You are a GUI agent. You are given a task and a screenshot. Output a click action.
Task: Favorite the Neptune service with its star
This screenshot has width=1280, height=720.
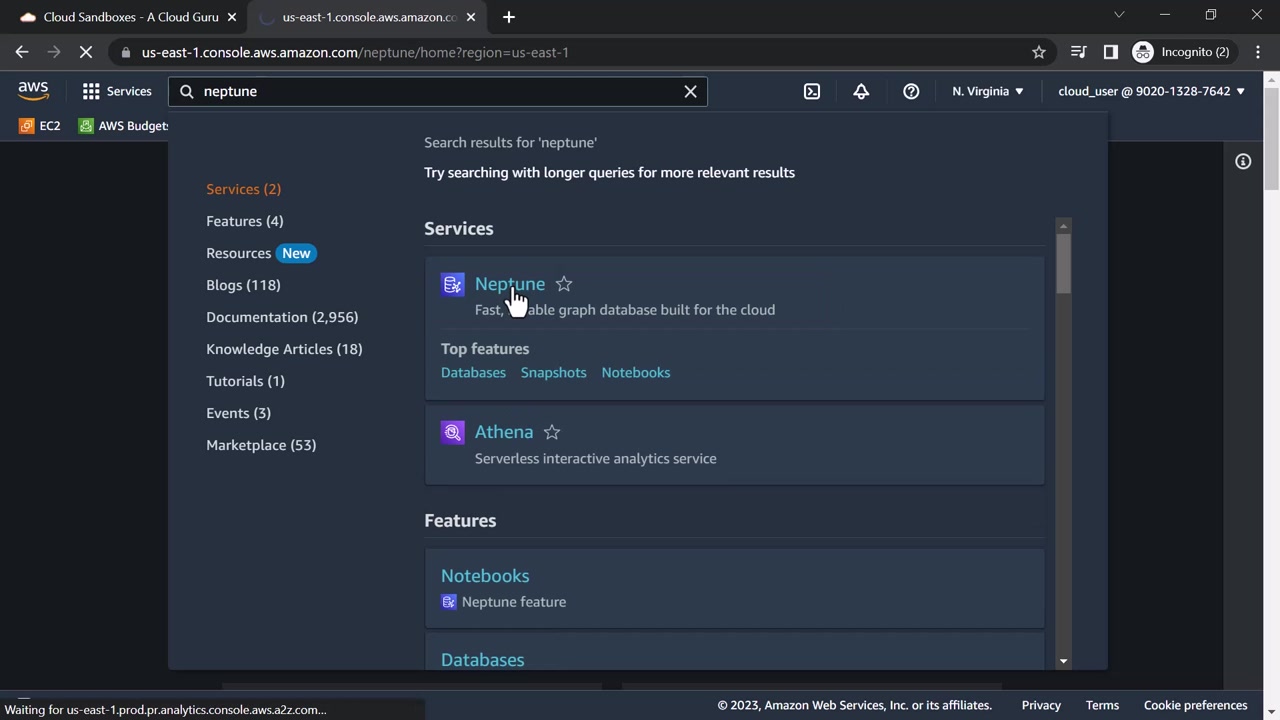point(564,284)
